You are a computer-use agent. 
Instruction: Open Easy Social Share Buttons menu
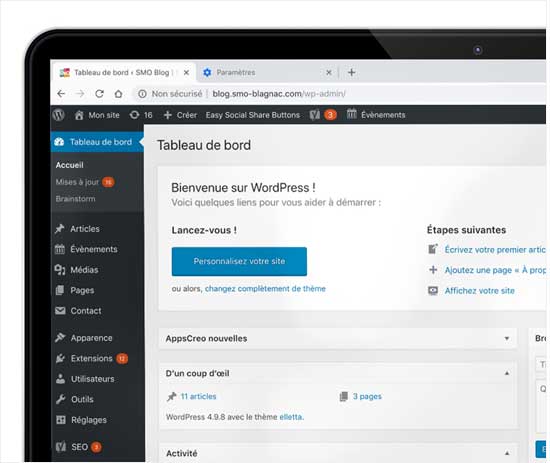(x=253, y=115)
